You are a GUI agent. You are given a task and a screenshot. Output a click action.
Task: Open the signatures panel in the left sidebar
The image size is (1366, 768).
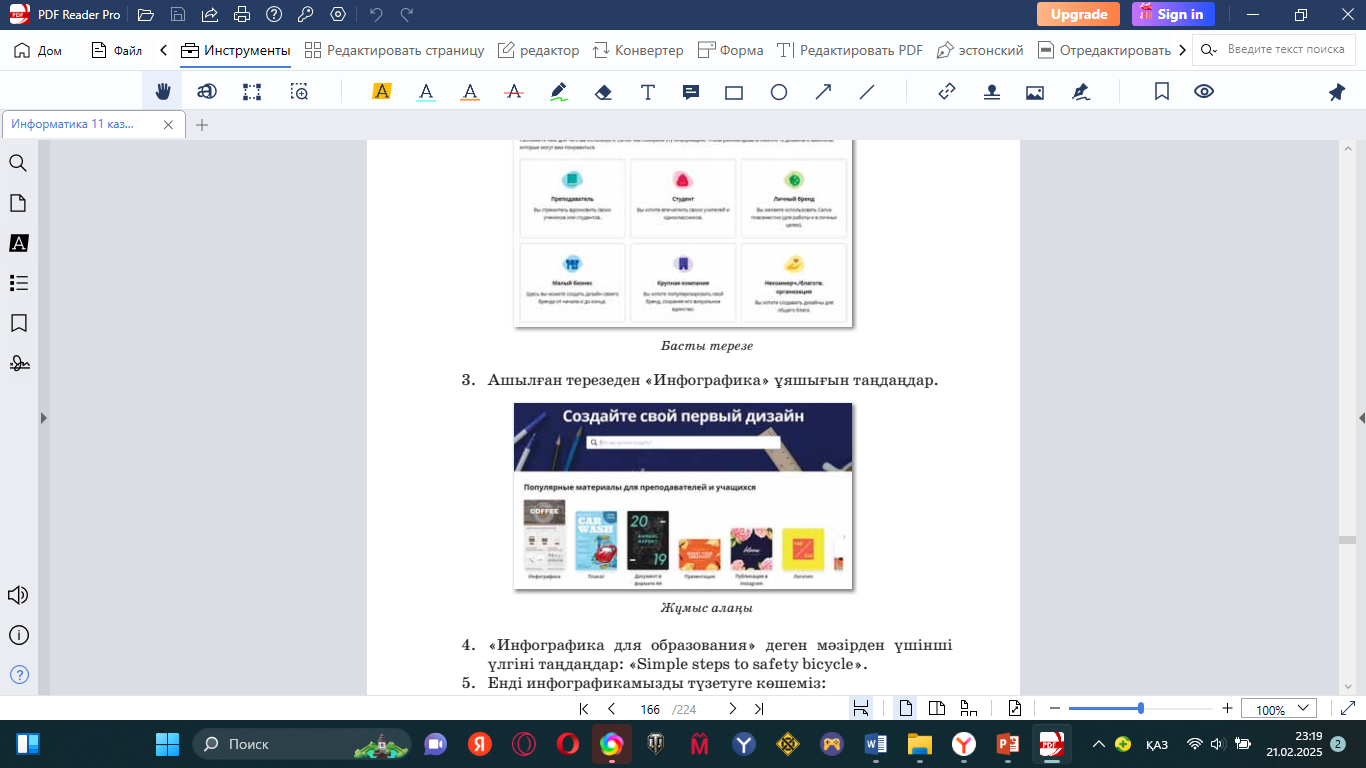point(18,363)
